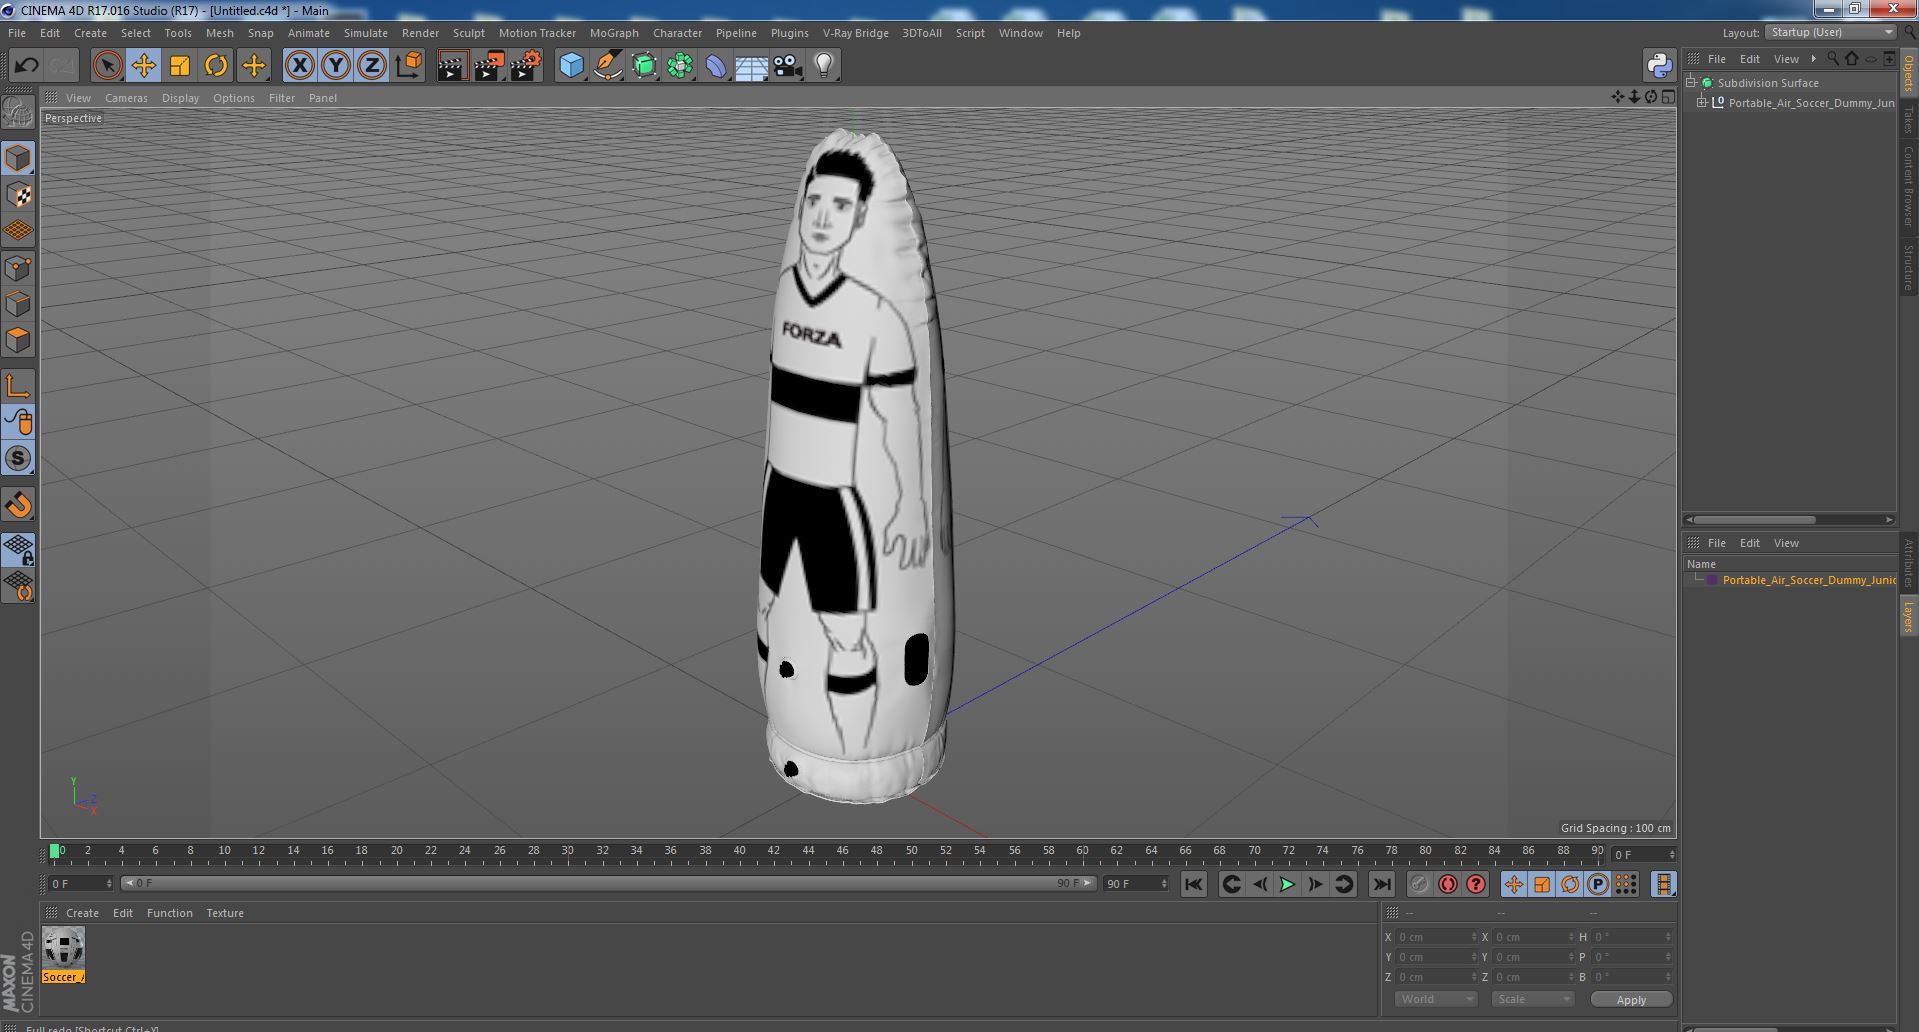Activate the Scale tool
Screen dimensions: 1919x1032
(180, 66)
